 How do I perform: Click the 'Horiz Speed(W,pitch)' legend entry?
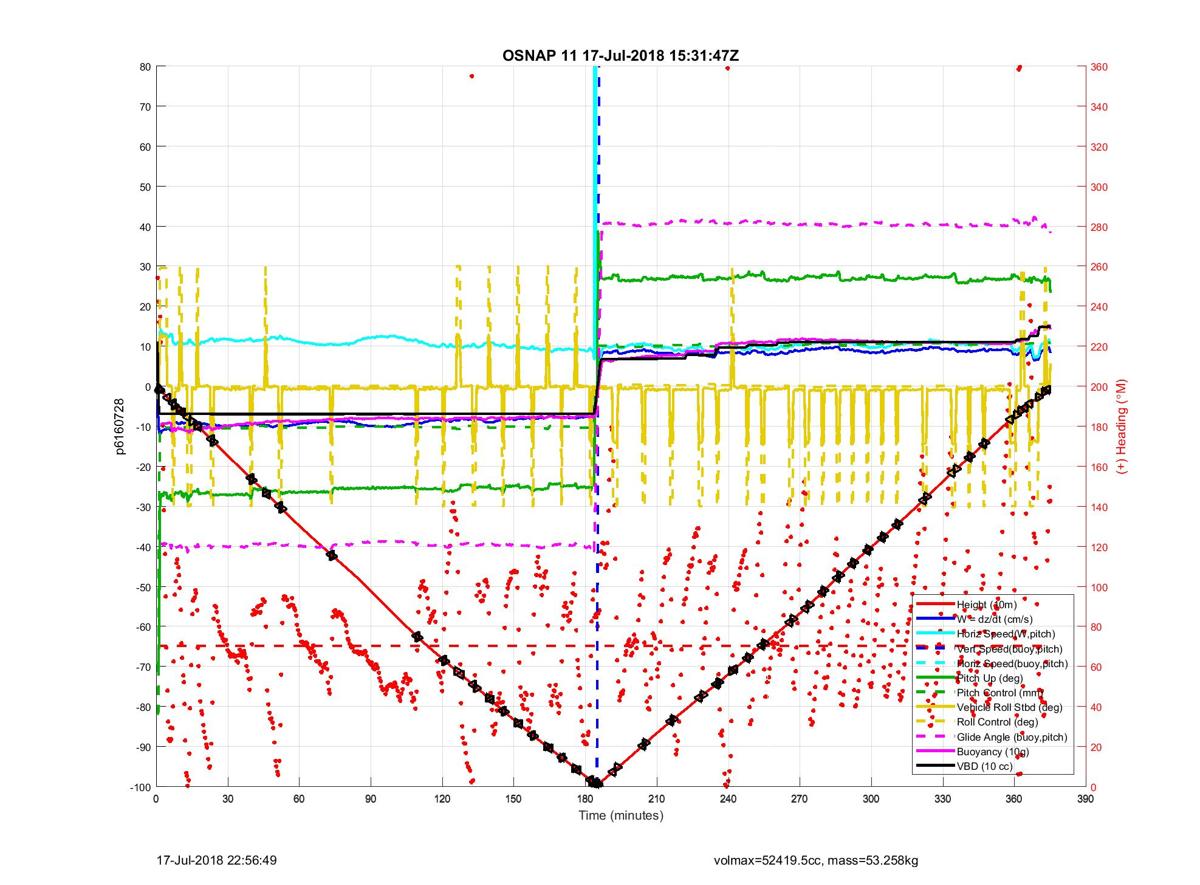tap(1006, 634)
